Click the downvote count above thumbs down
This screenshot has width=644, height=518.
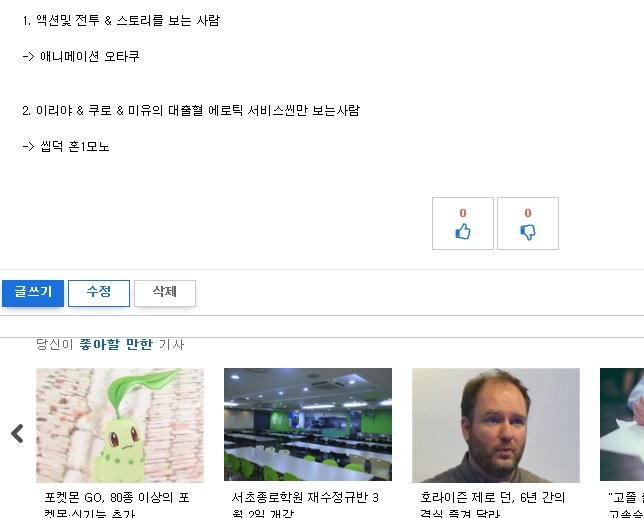528,213
